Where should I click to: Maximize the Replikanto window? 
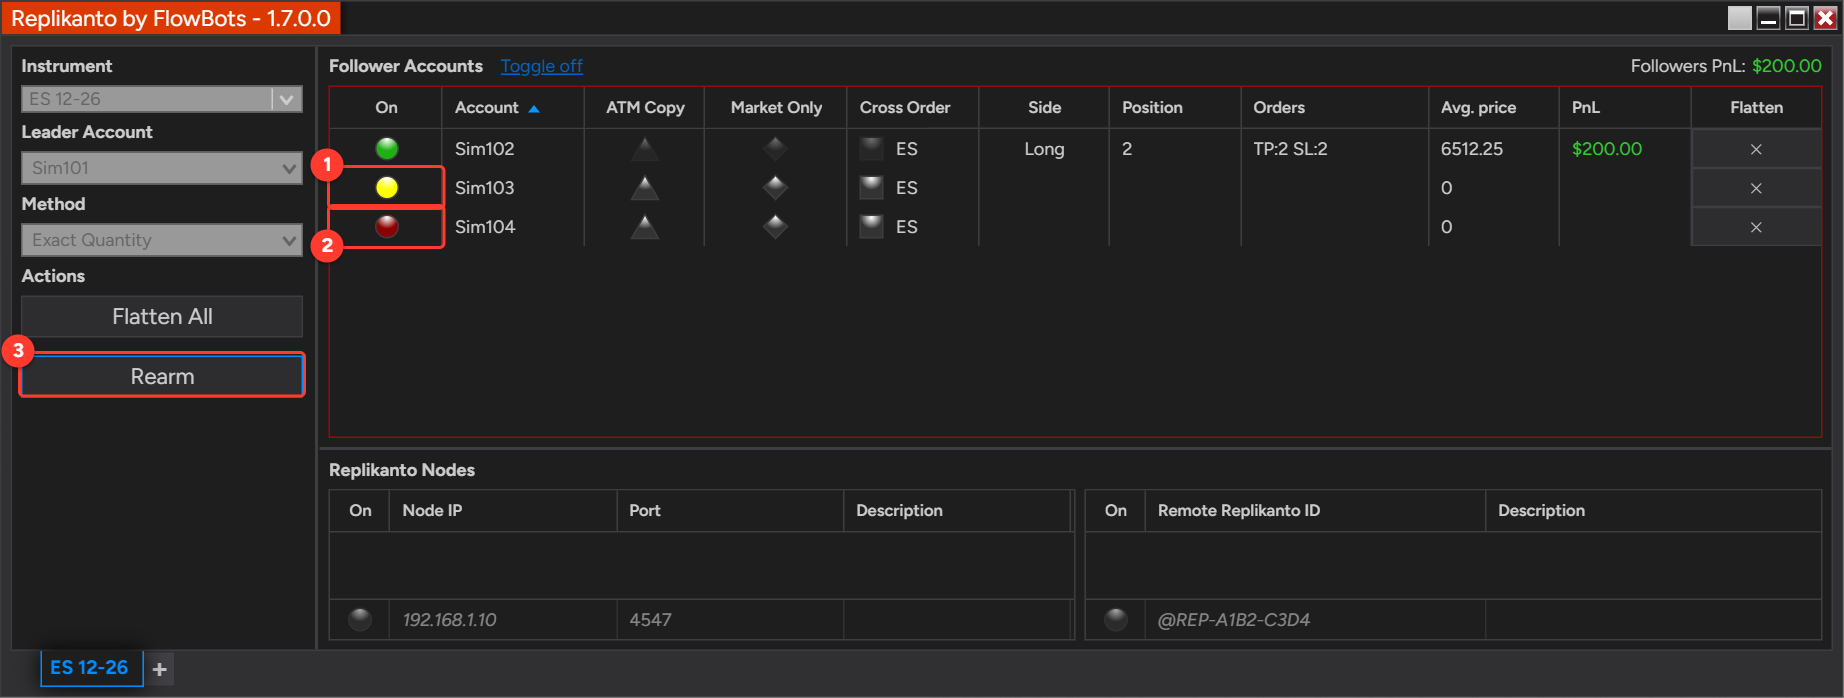(x=1797, y=18)
